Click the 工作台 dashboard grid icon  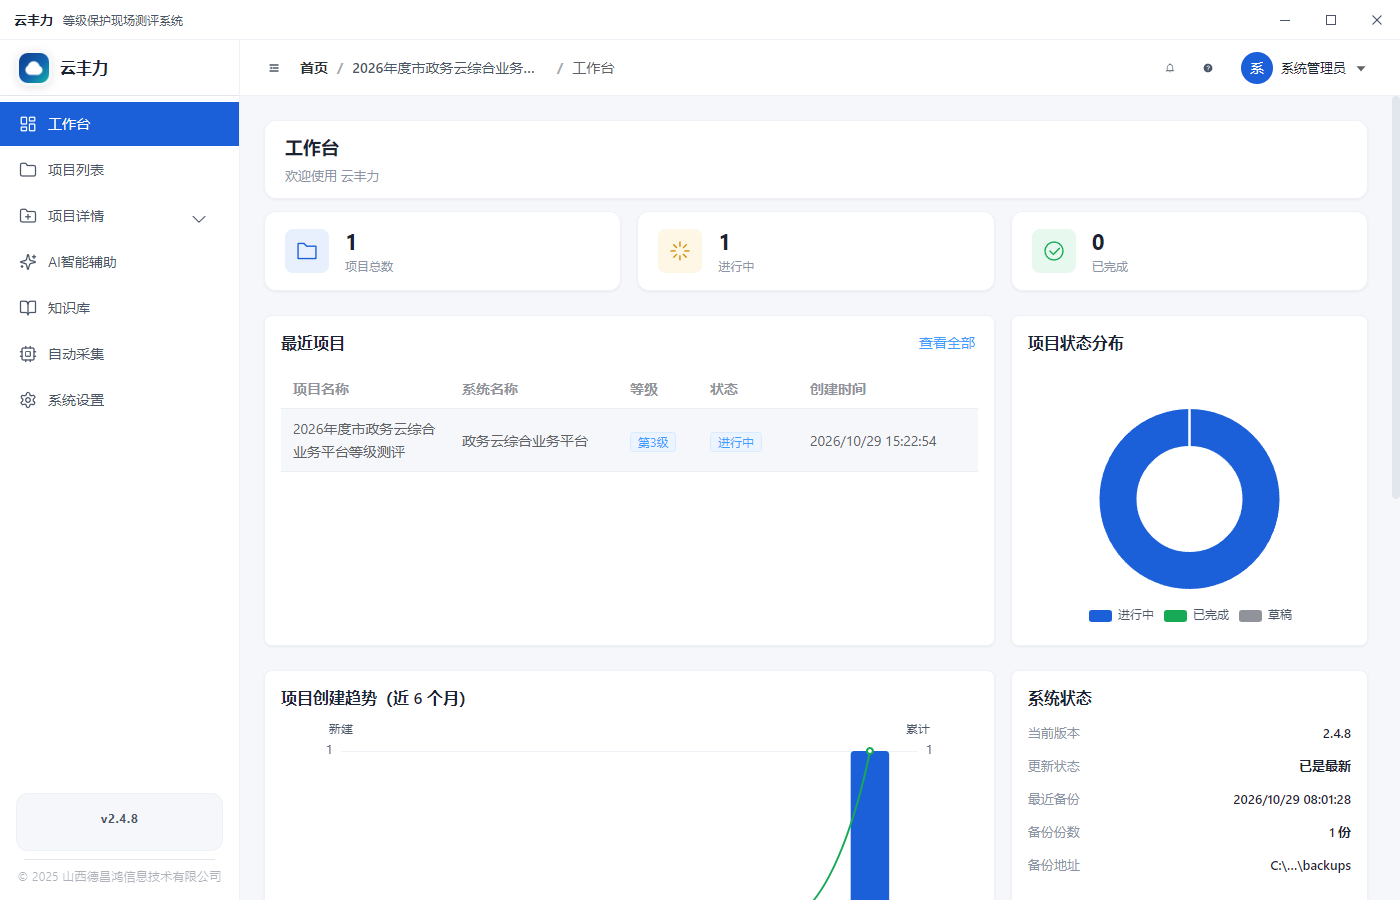tap(28, 124)
